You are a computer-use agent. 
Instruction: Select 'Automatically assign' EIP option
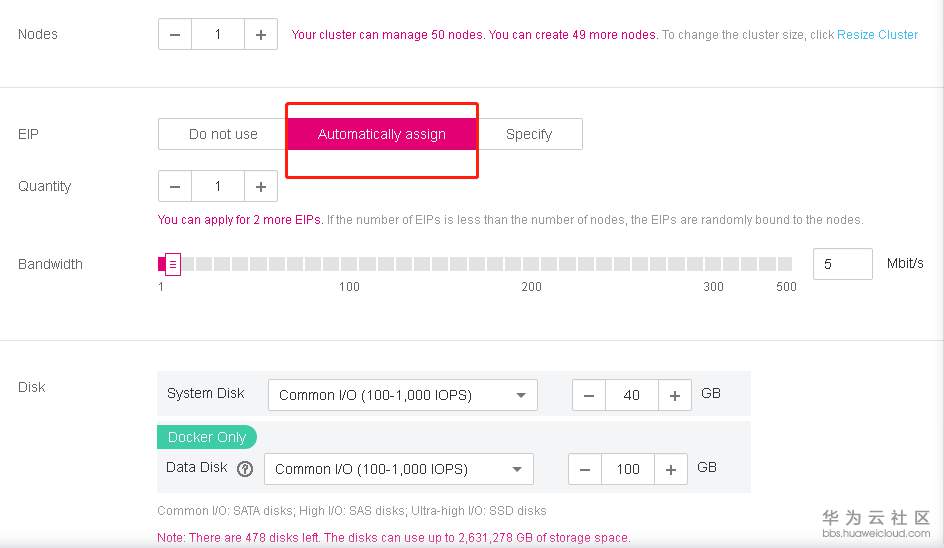pyautogui.click(x=381, y=134)
